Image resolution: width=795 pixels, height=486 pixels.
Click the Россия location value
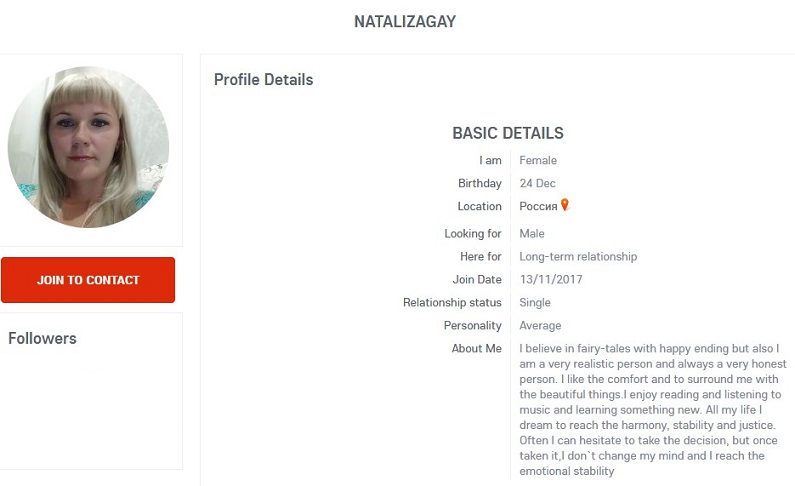coord(538,207)
